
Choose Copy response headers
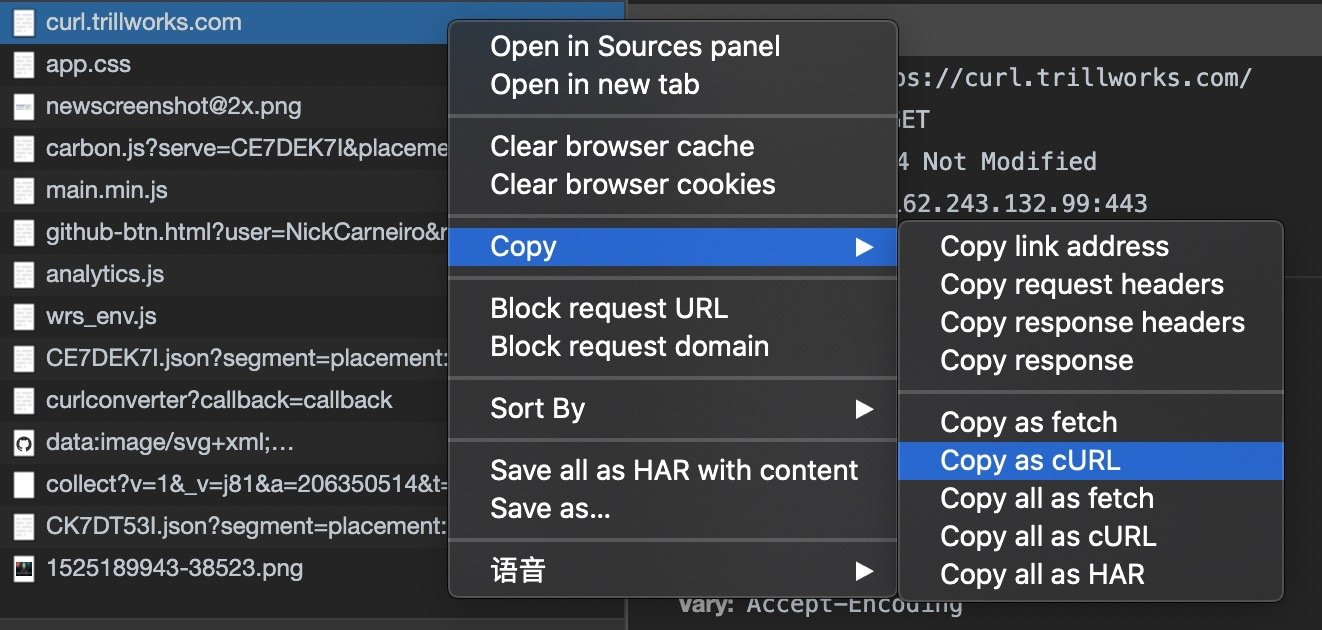(x=1092, y=323)
